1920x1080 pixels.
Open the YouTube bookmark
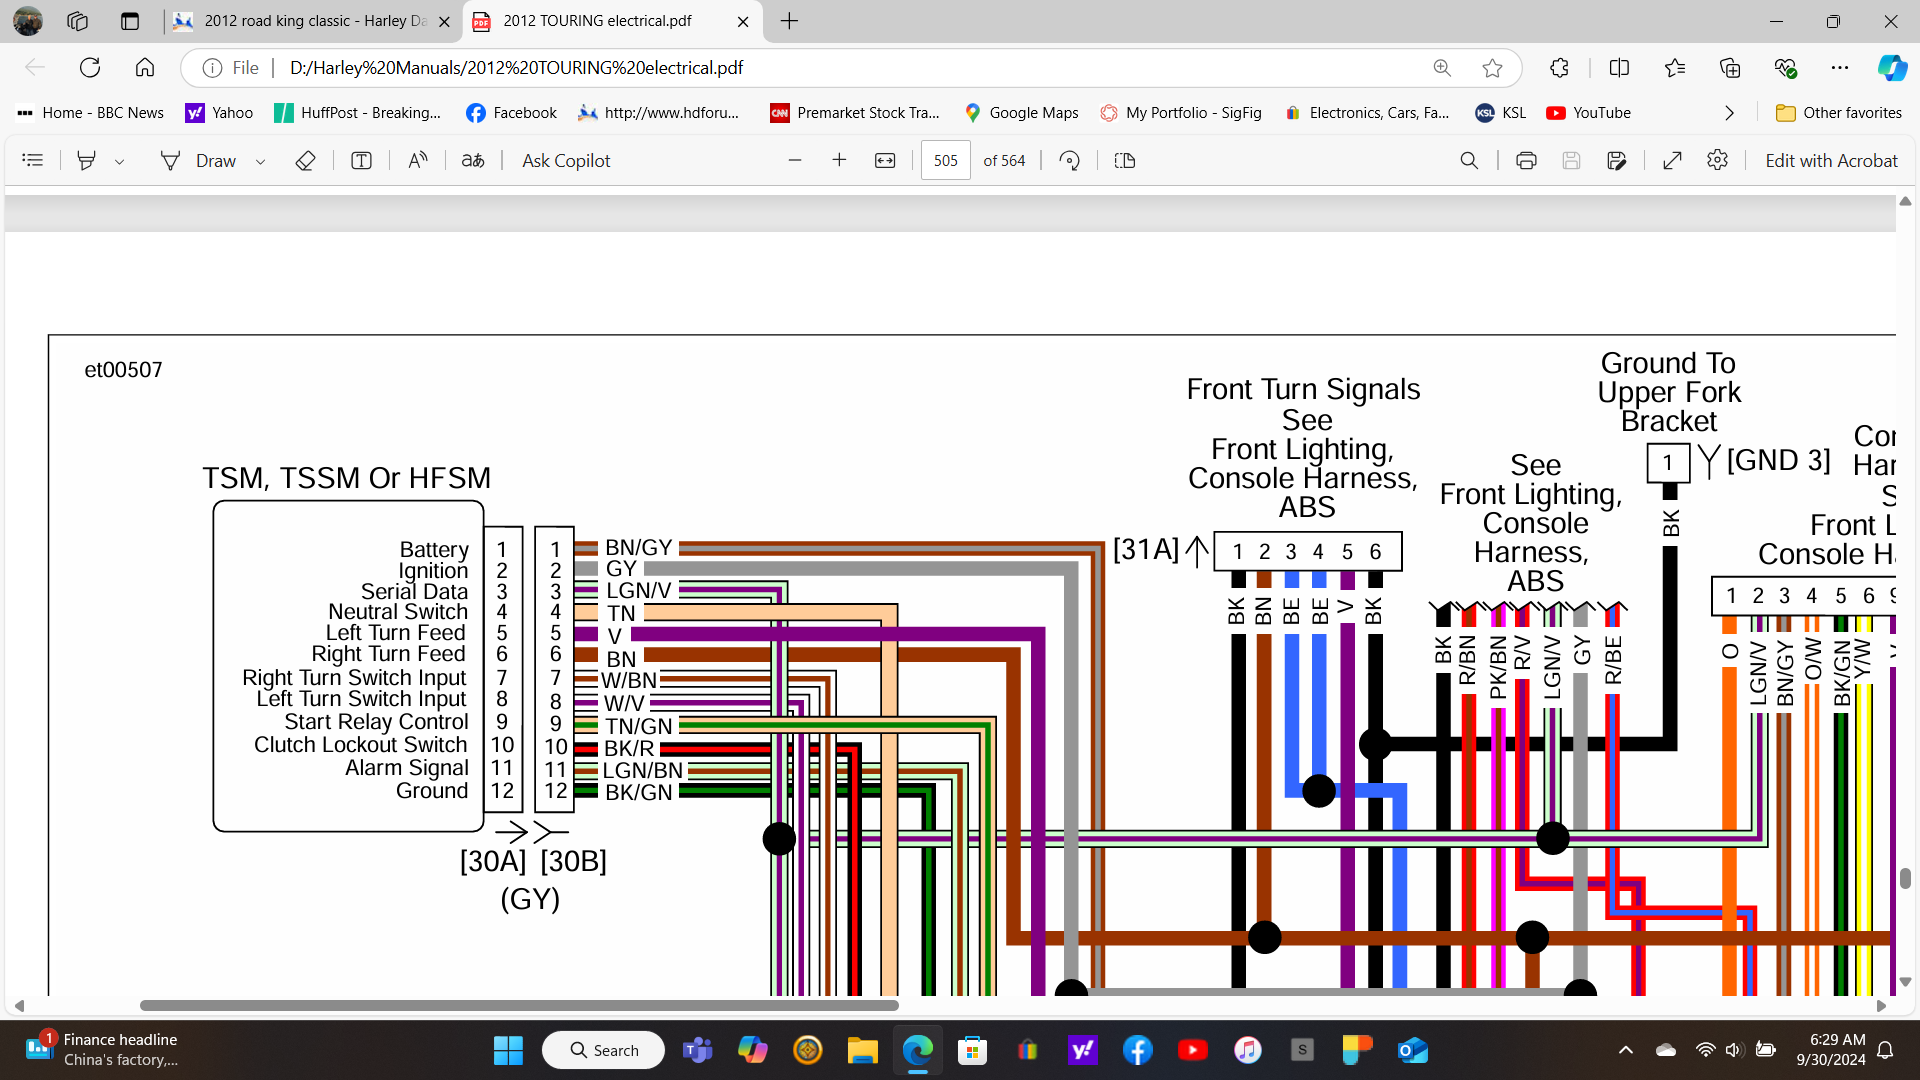[x=1588, y=113]
